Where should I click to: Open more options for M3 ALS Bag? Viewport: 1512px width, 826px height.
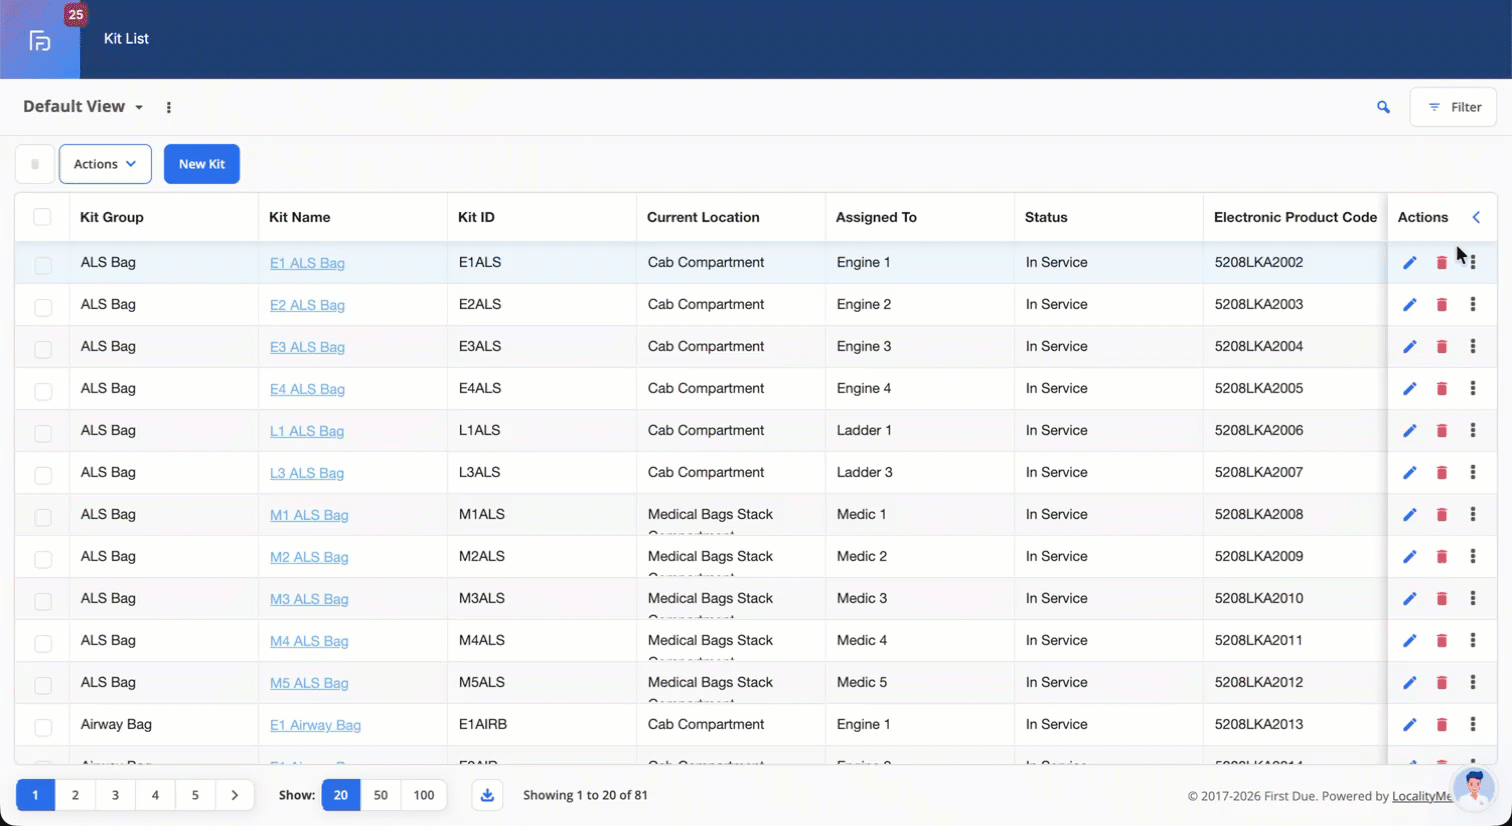click(1472, 599)
